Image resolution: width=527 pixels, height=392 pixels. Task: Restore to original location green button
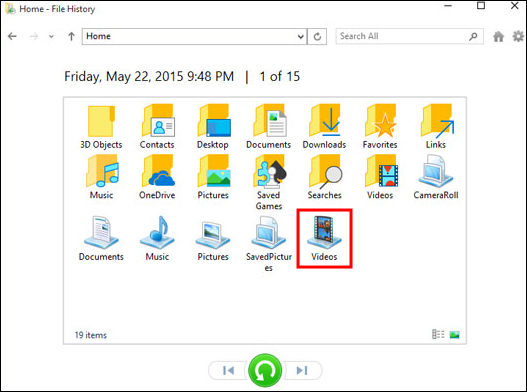click(265, 370)
